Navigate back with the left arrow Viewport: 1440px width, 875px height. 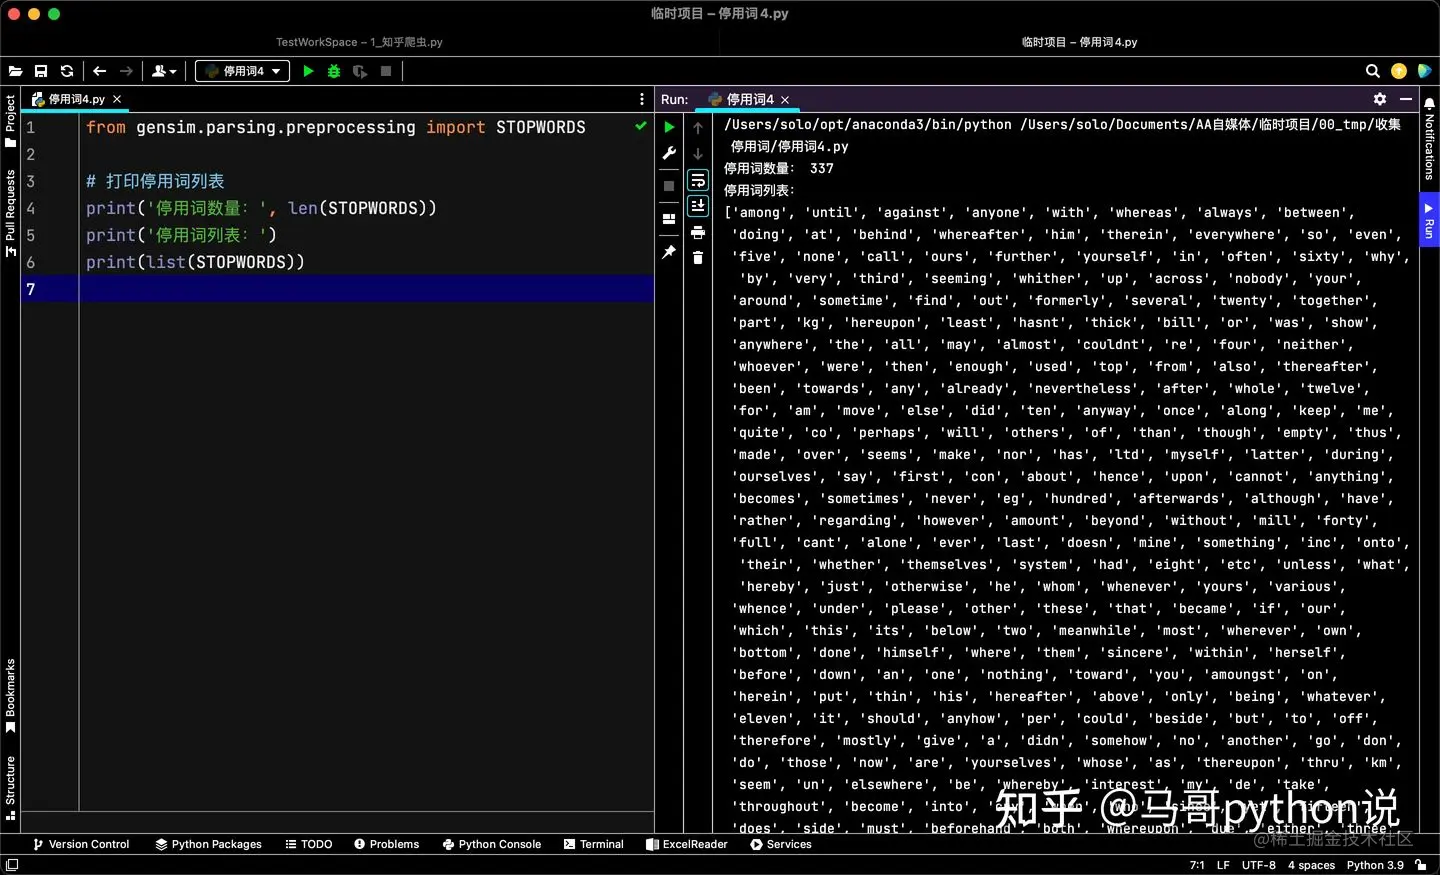[x=99, y=71]
